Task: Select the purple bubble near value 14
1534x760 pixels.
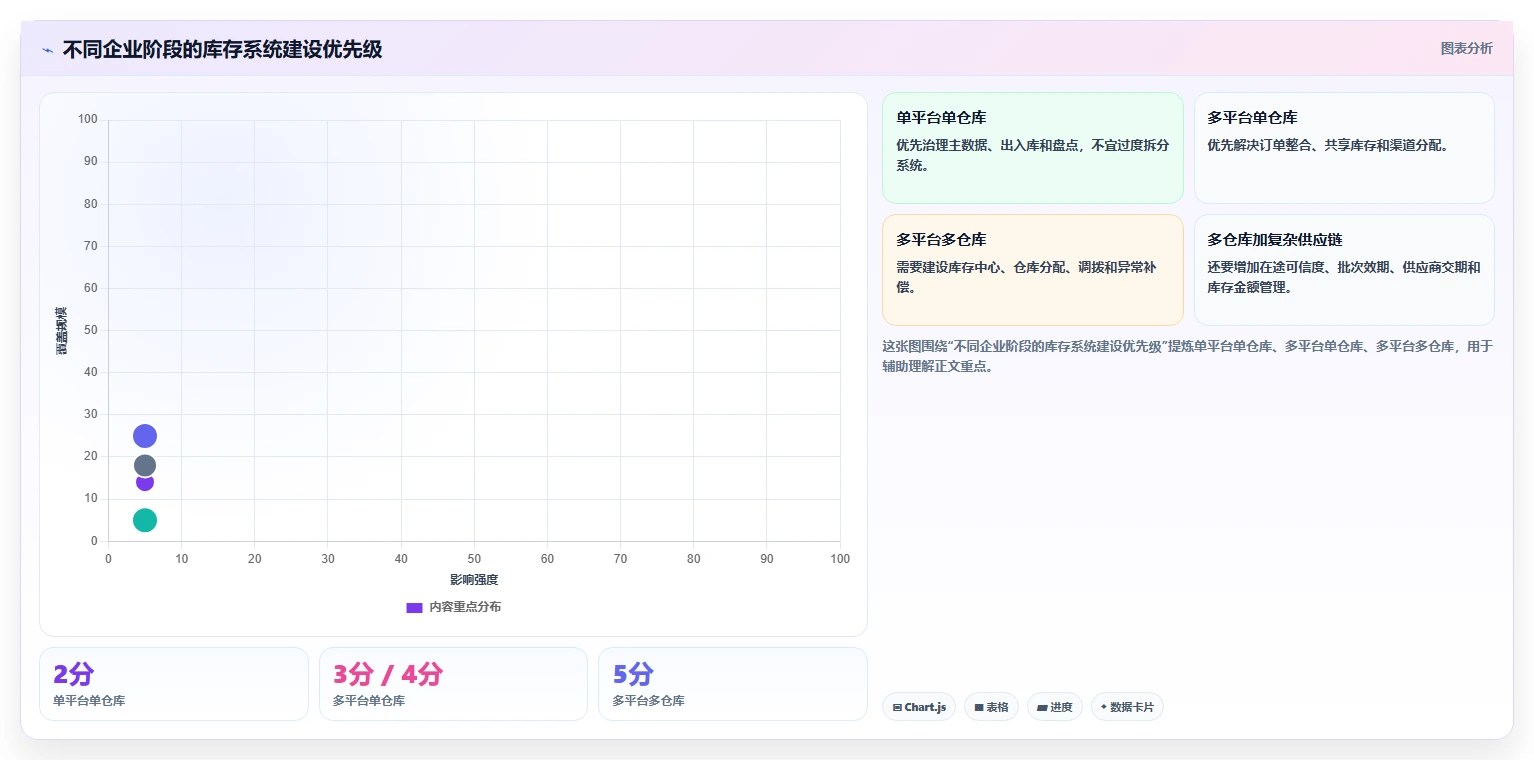Action: [x=145, y=483]
